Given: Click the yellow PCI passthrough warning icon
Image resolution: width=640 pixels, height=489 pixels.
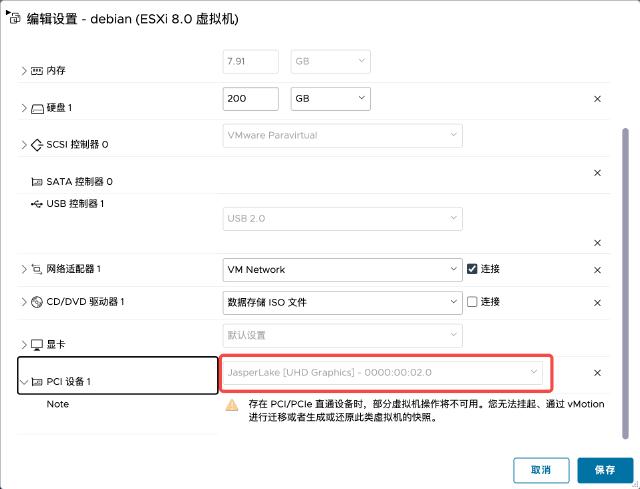Looking at the screenshot, I should coord(231,405).
